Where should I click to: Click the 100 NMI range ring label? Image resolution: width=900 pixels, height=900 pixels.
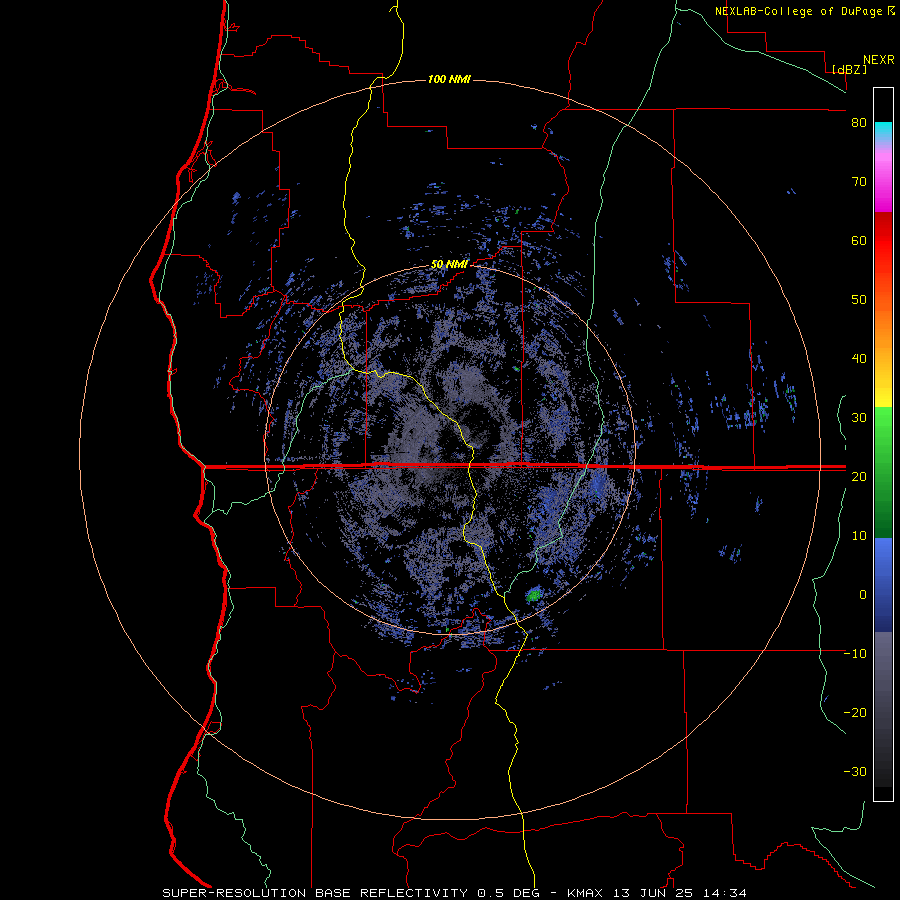click(x=449, y=79)
